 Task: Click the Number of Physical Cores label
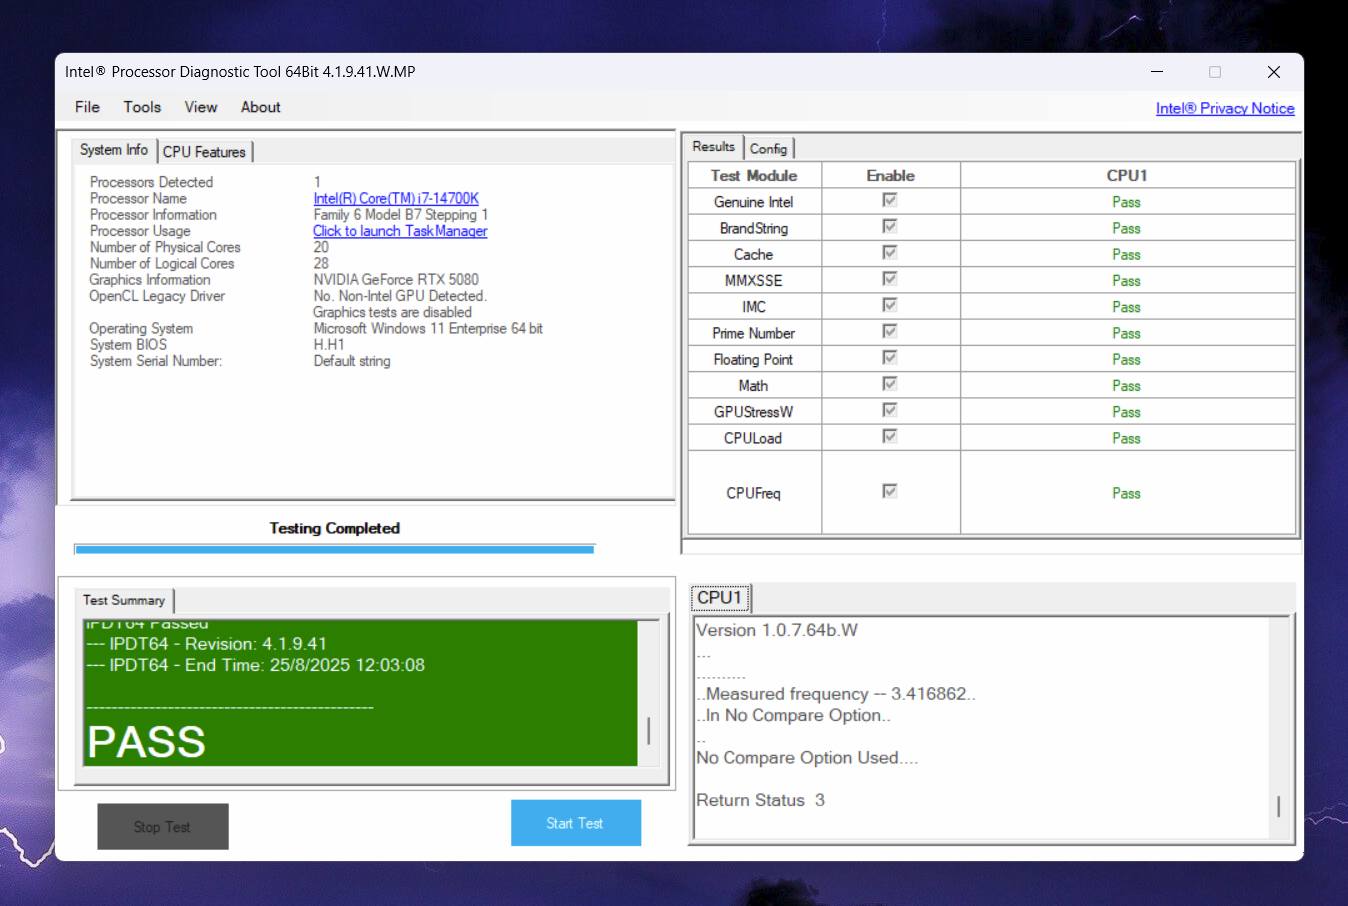point(165,247)
